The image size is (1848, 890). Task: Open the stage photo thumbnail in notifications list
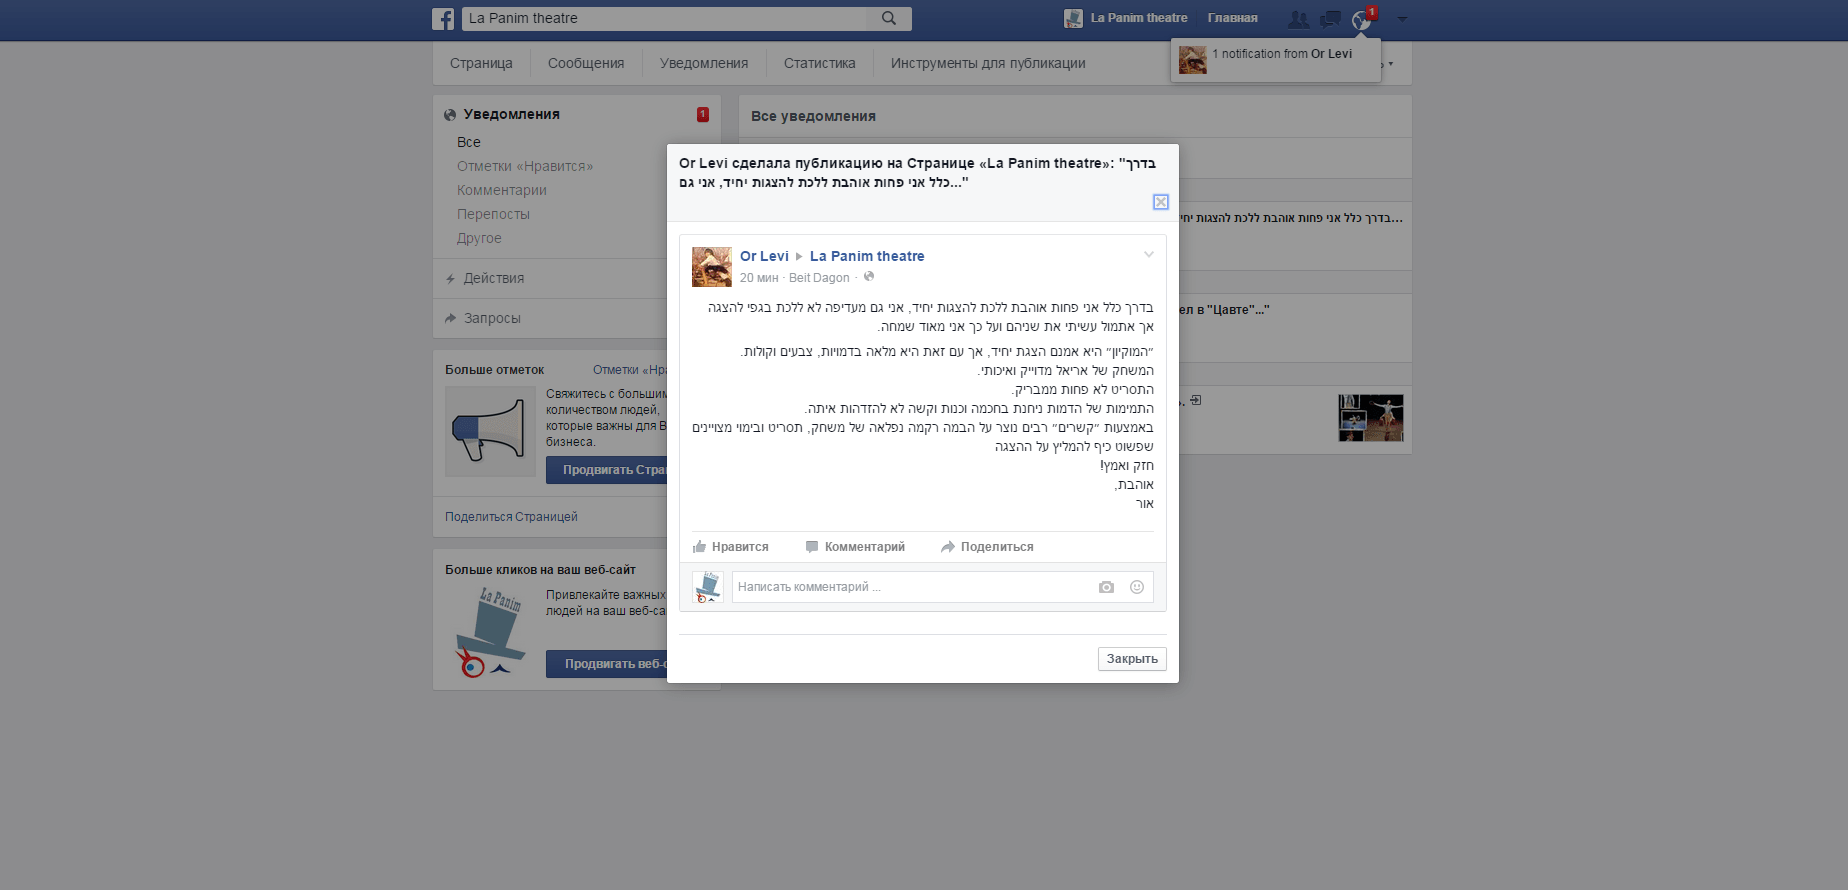coord(1370,418)
